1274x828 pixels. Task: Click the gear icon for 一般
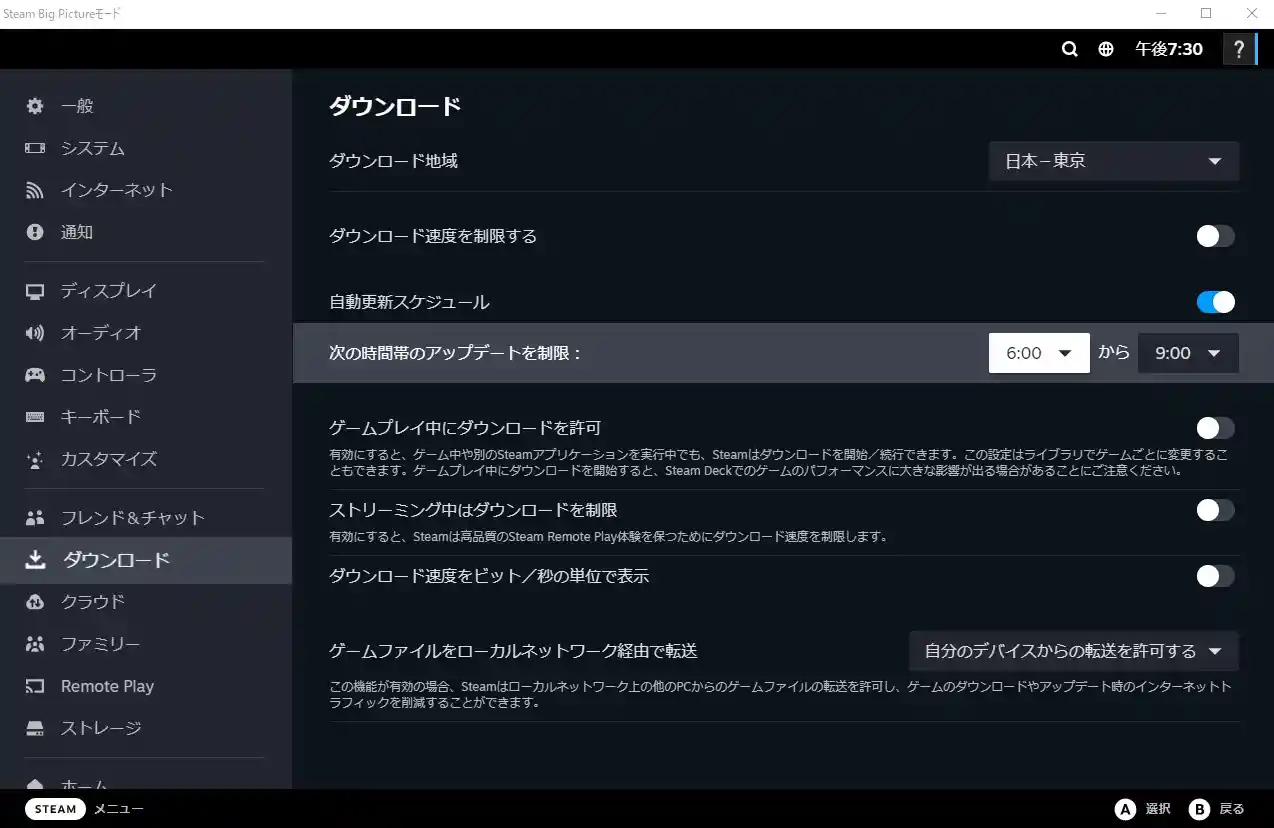coord(35,106)
